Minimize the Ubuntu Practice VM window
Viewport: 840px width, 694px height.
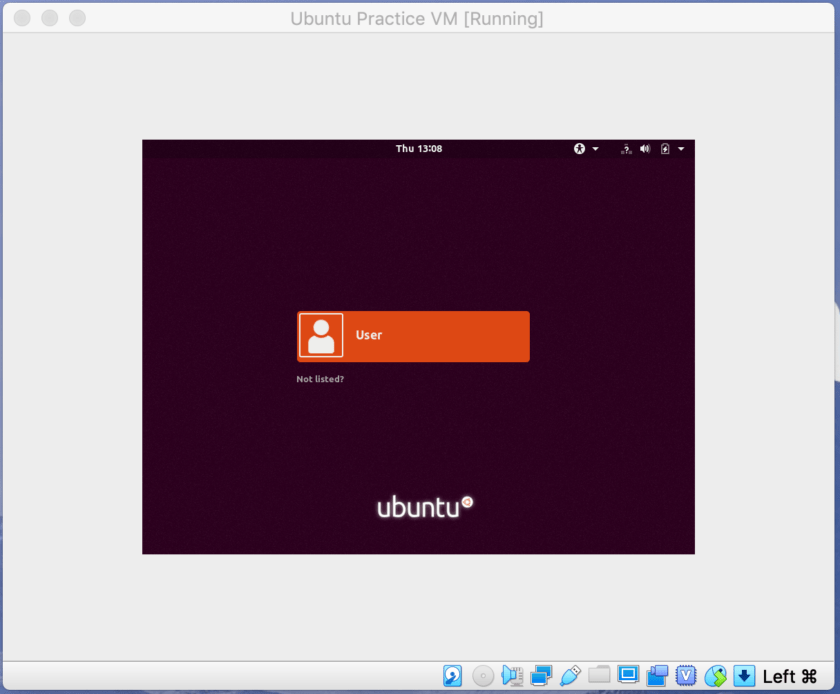coord(50,18)
